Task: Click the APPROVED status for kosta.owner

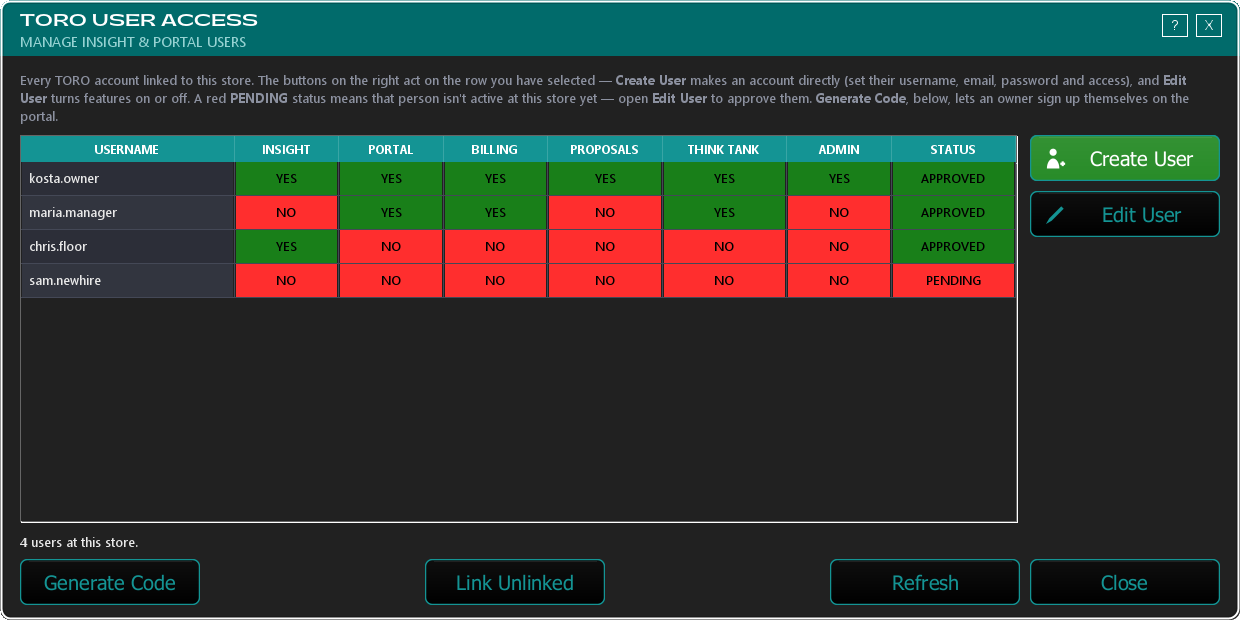Action: (953, 179)
